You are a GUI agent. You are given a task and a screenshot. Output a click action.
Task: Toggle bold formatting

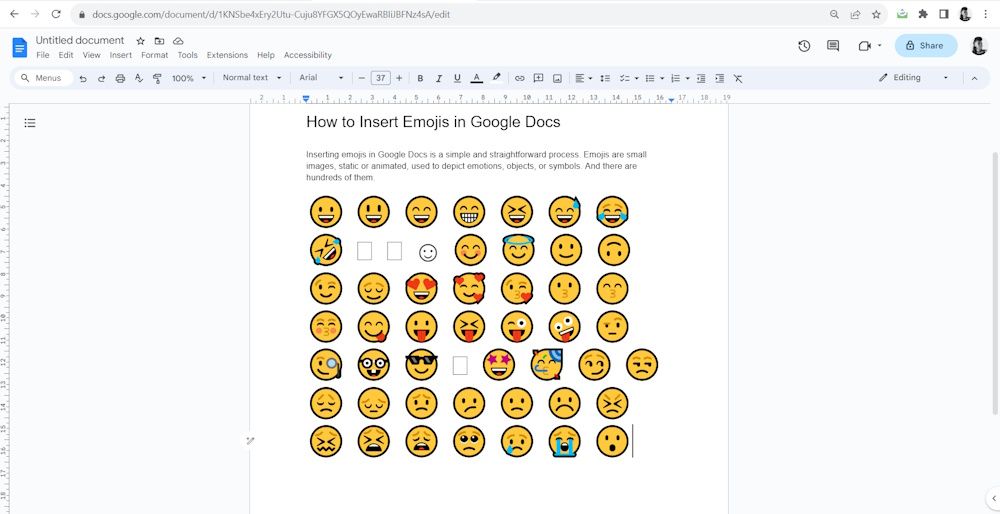(x=420, y=78)
